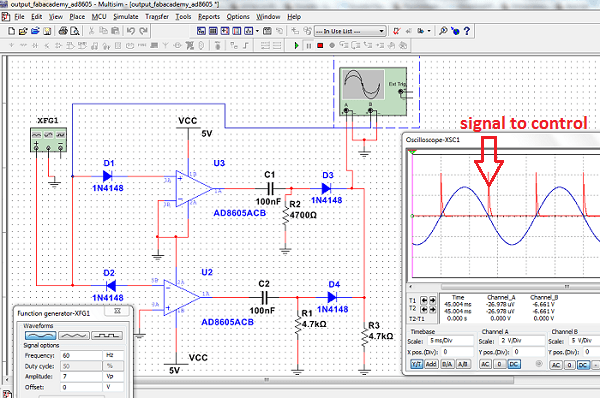Enable Add timebase mode
This screenshot has width=600, height=398.
[x=431, y=364]
